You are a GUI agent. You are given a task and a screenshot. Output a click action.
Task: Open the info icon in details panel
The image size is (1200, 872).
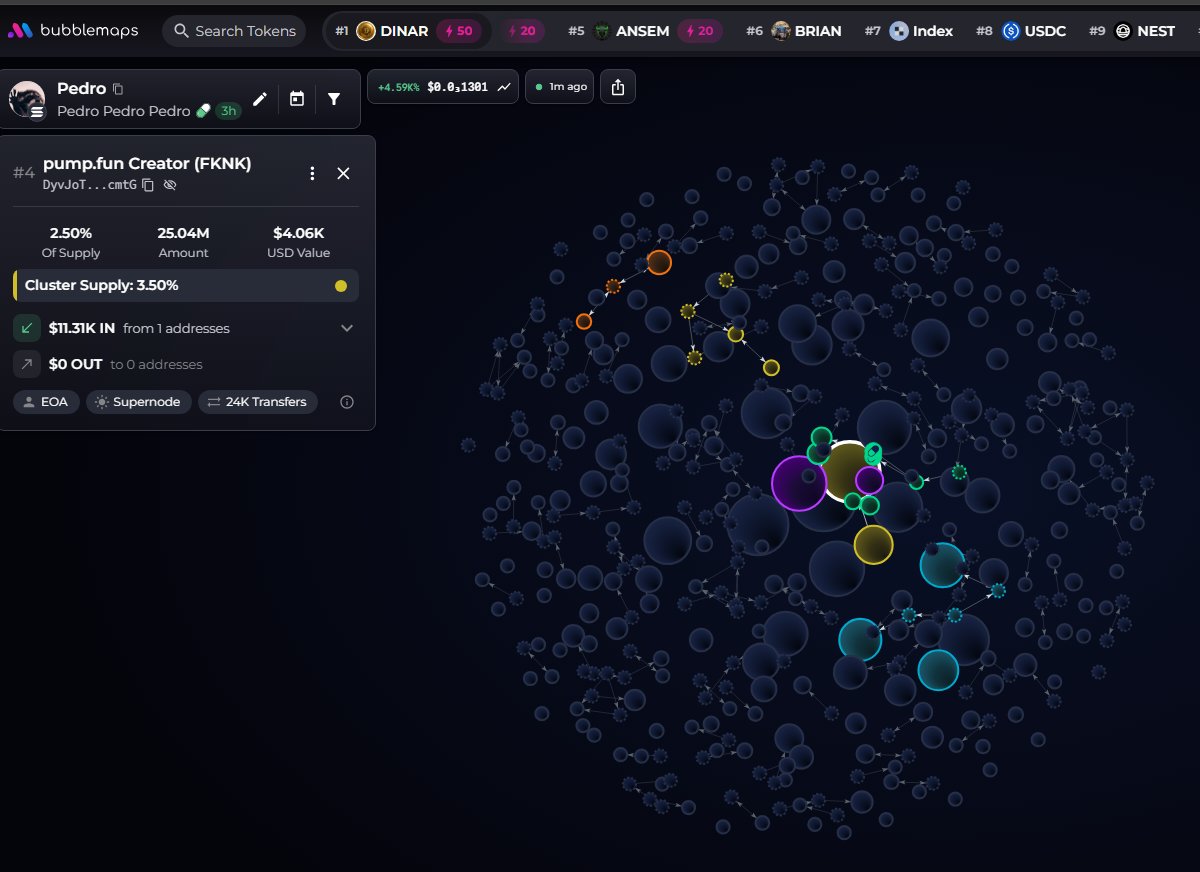pyautogui.click(x=347, y=402)
